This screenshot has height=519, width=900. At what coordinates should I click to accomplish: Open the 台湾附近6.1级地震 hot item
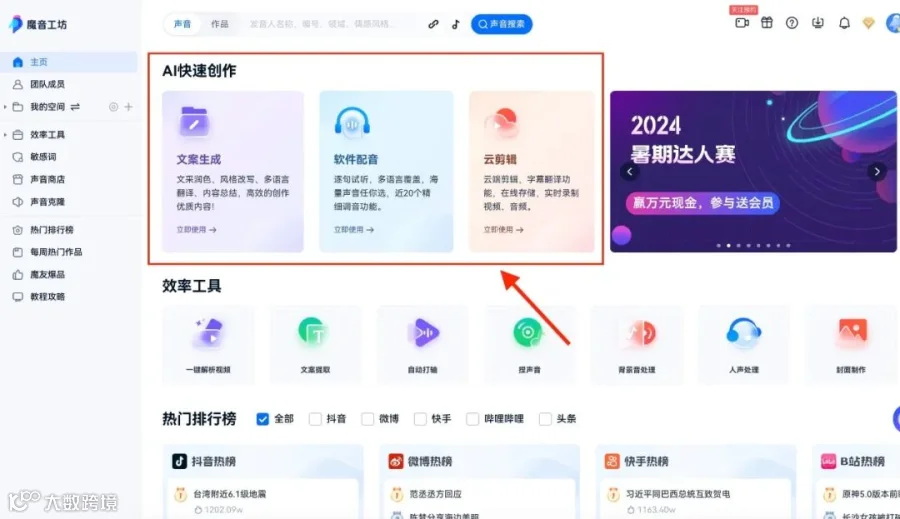pyautogui.click(x=230, y=494)
